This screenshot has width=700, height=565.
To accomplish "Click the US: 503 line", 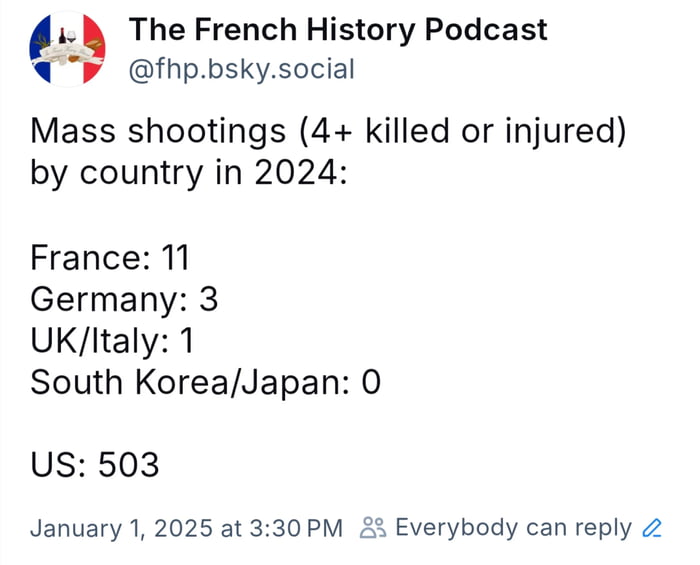I will 95,465.
